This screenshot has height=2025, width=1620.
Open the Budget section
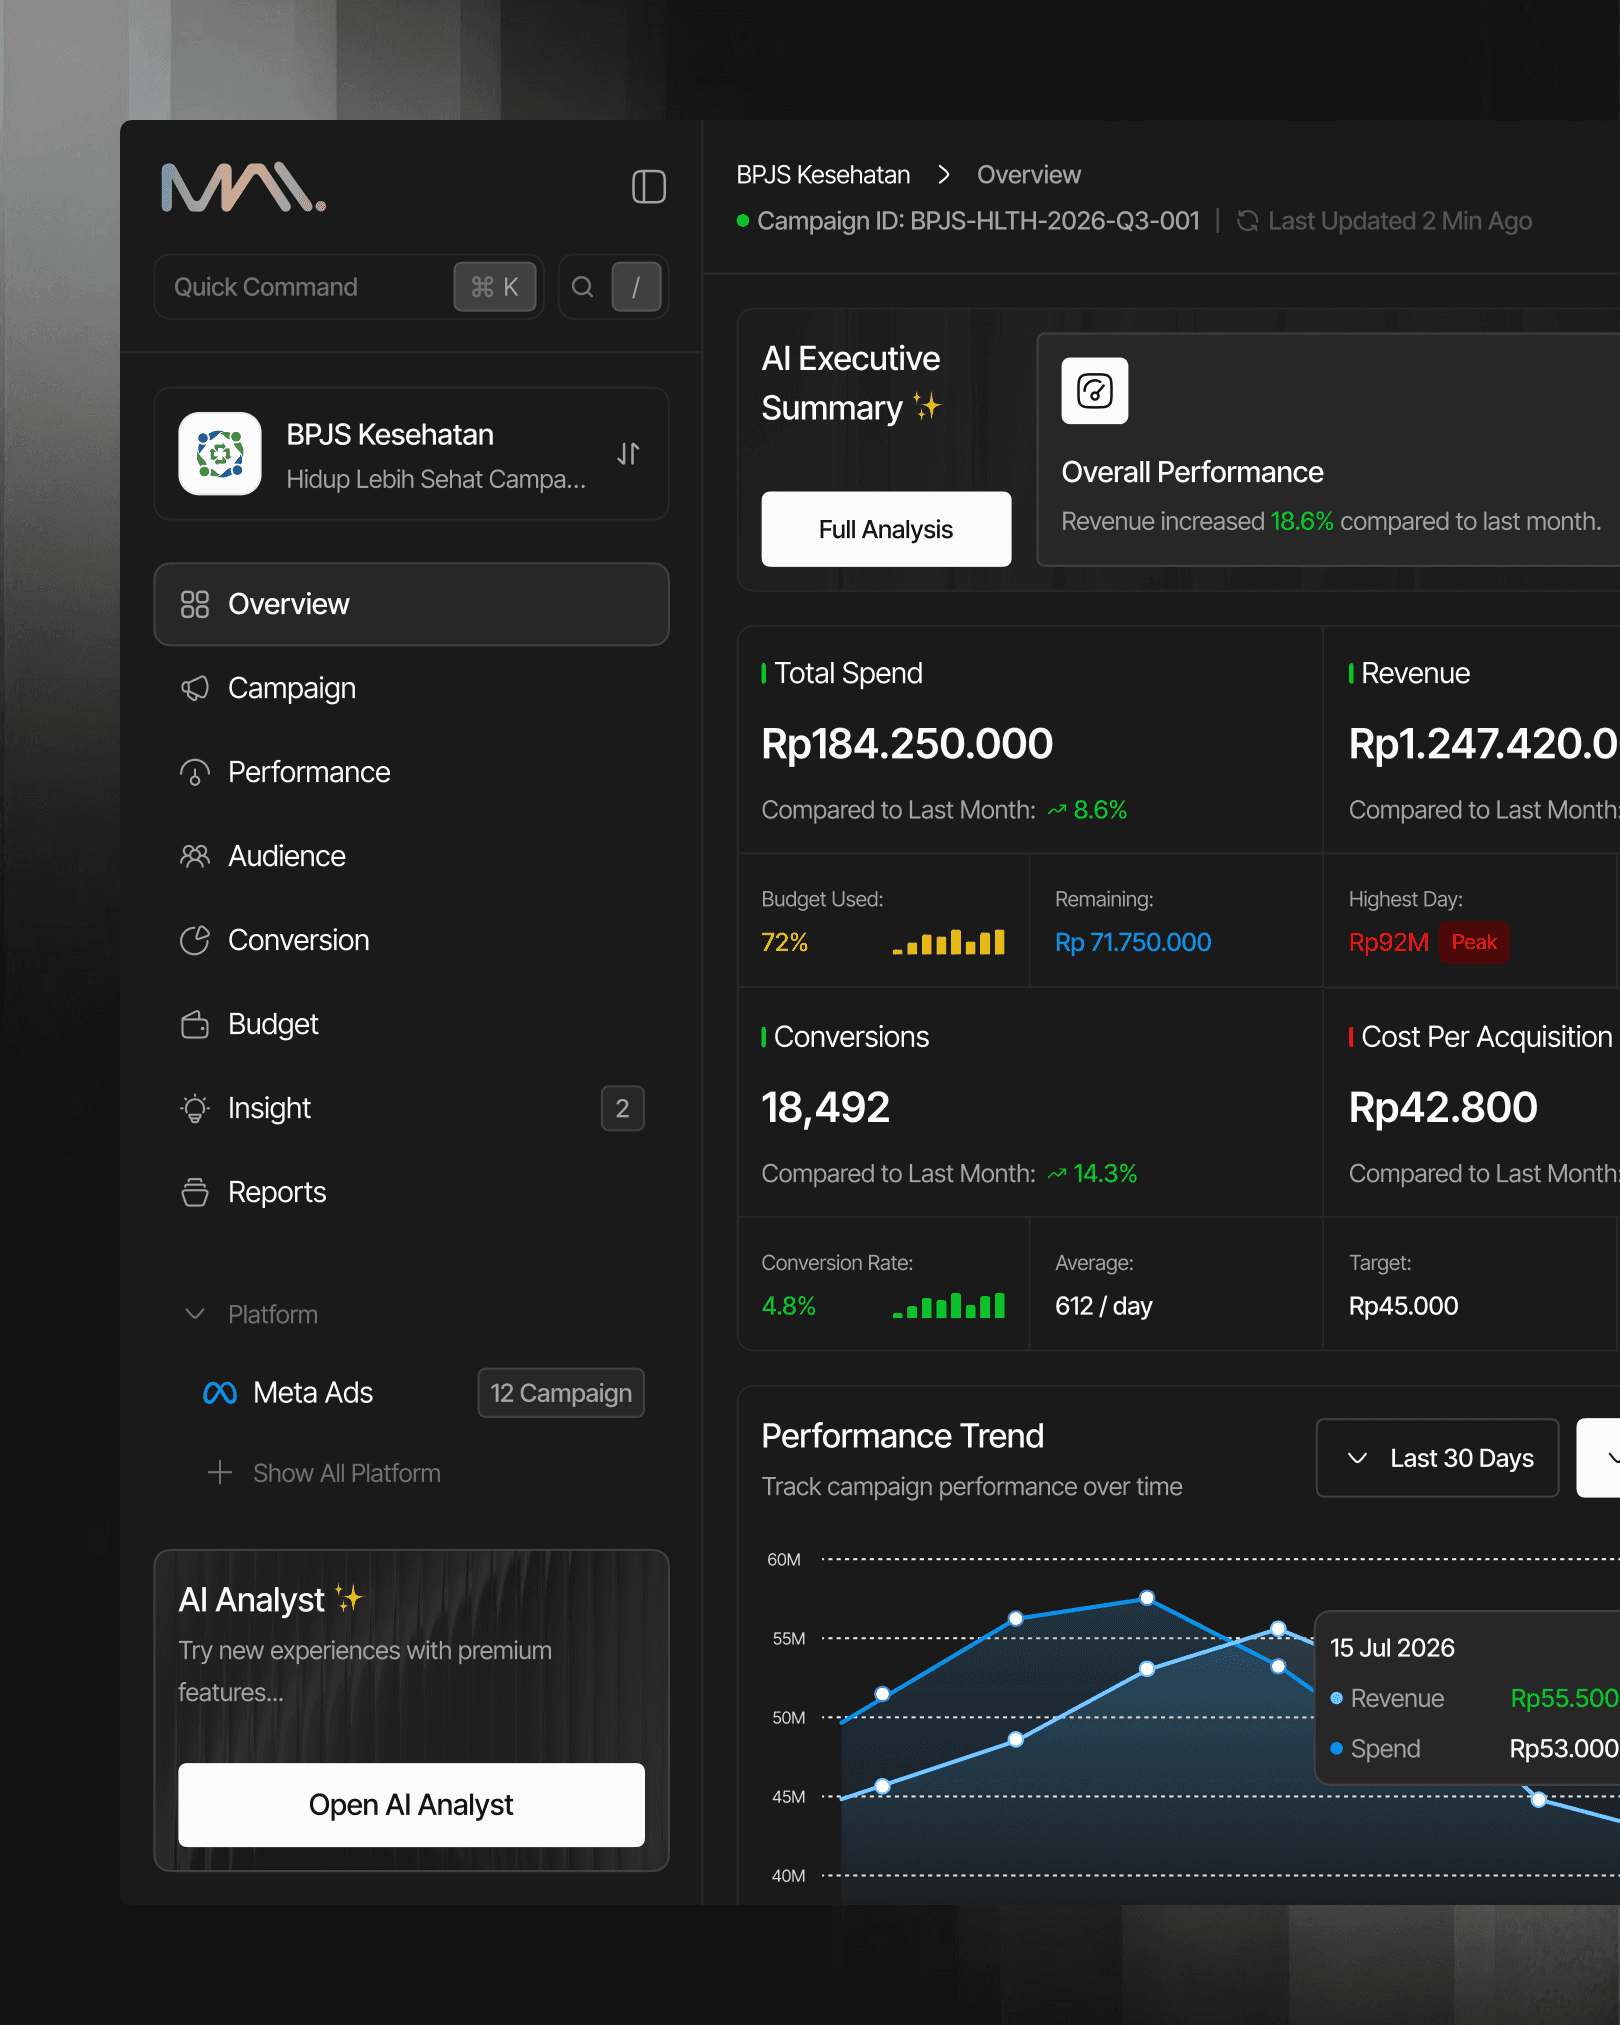[411, 1024]
